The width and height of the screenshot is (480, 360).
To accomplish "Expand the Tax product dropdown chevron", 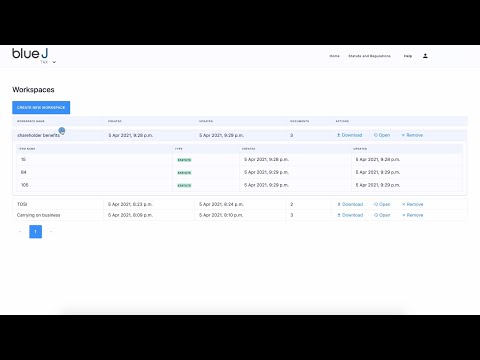I will (x=54, y=62).
